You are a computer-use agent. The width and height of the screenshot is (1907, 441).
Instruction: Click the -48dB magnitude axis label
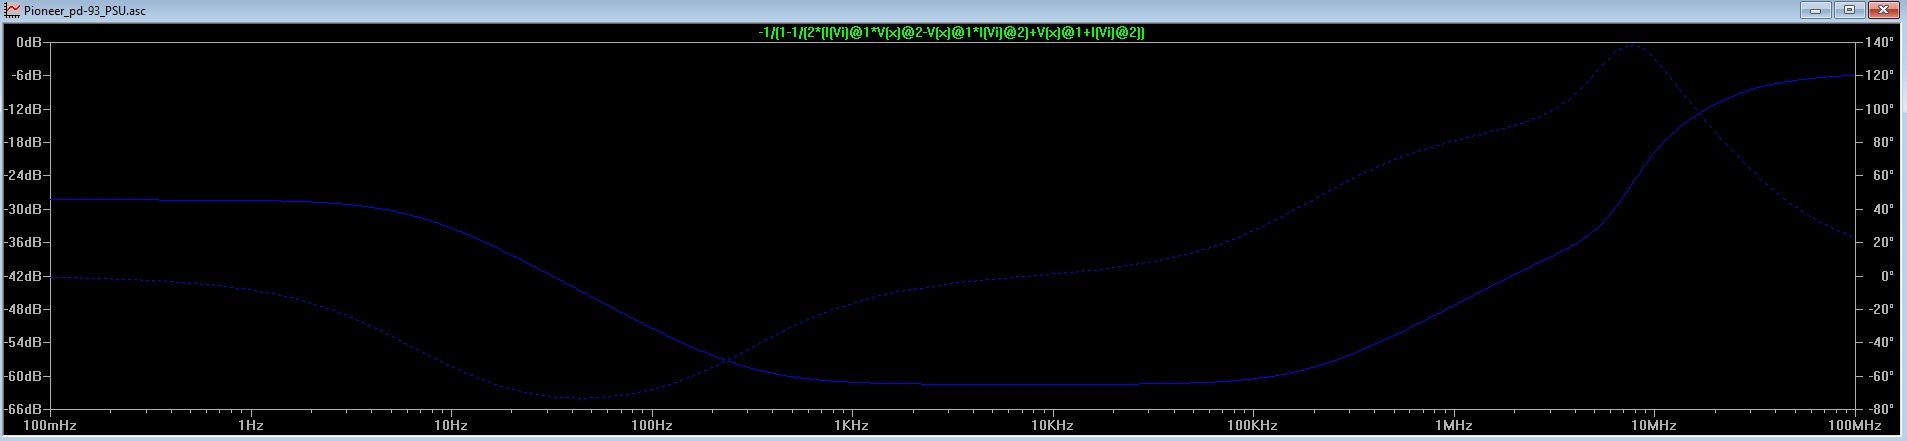click(x=25, y=310)
